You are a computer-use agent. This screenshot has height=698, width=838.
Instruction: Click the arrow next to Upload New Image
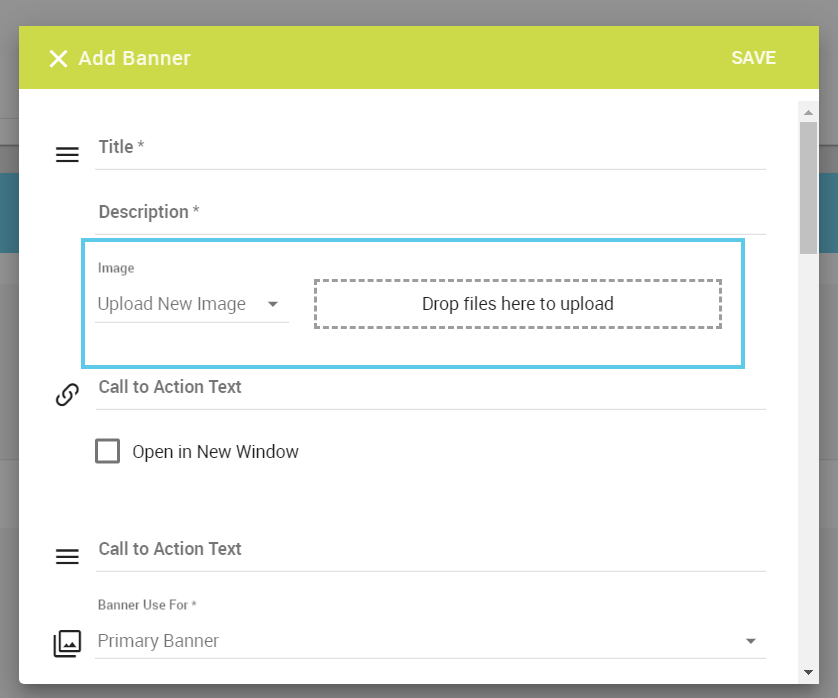[273, 304]
